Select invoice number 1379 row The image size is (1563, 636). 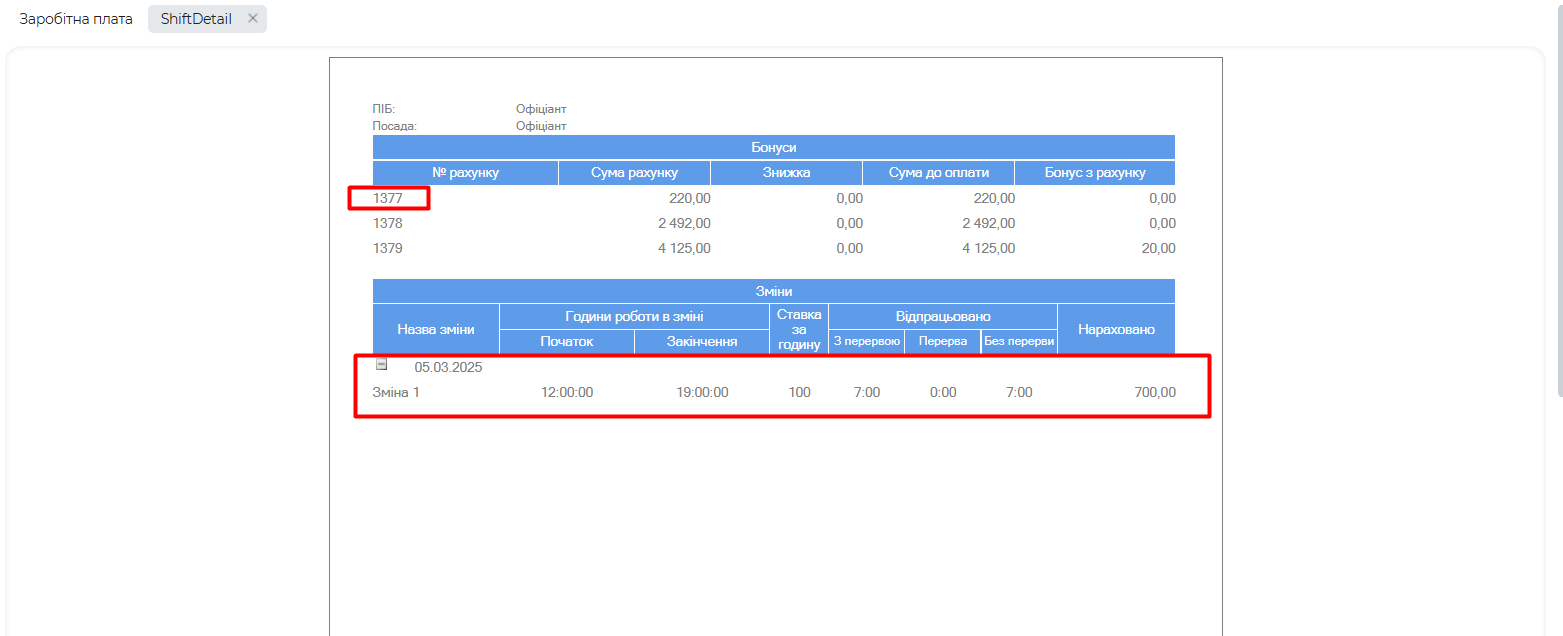point(388,248)
